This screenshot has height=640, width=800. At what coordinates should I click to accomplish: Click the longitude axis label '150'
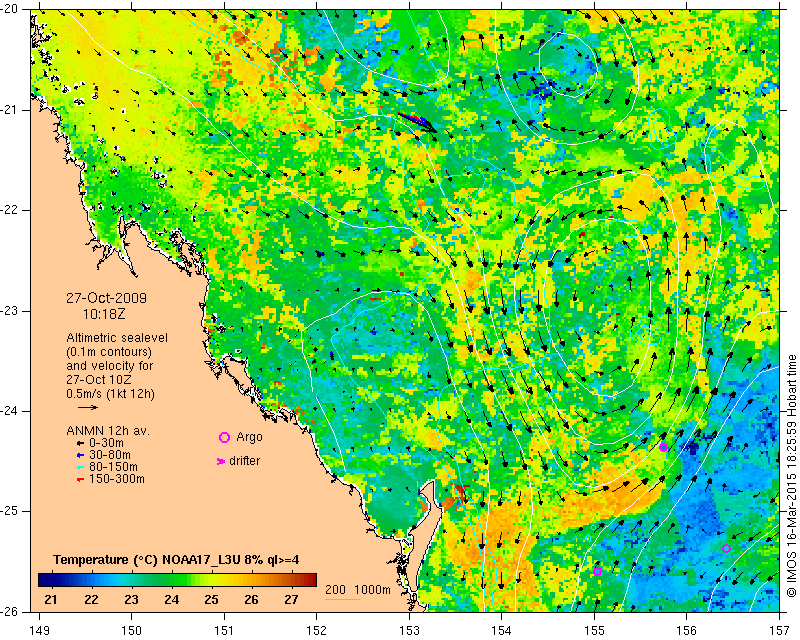click(x=132, y=630)
